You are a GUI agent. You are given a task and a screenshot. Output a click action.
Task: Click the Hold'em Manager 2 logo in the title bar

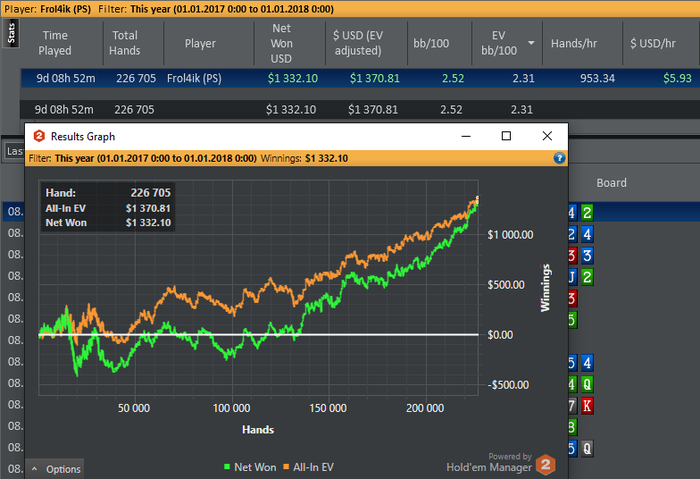[39, 136]
